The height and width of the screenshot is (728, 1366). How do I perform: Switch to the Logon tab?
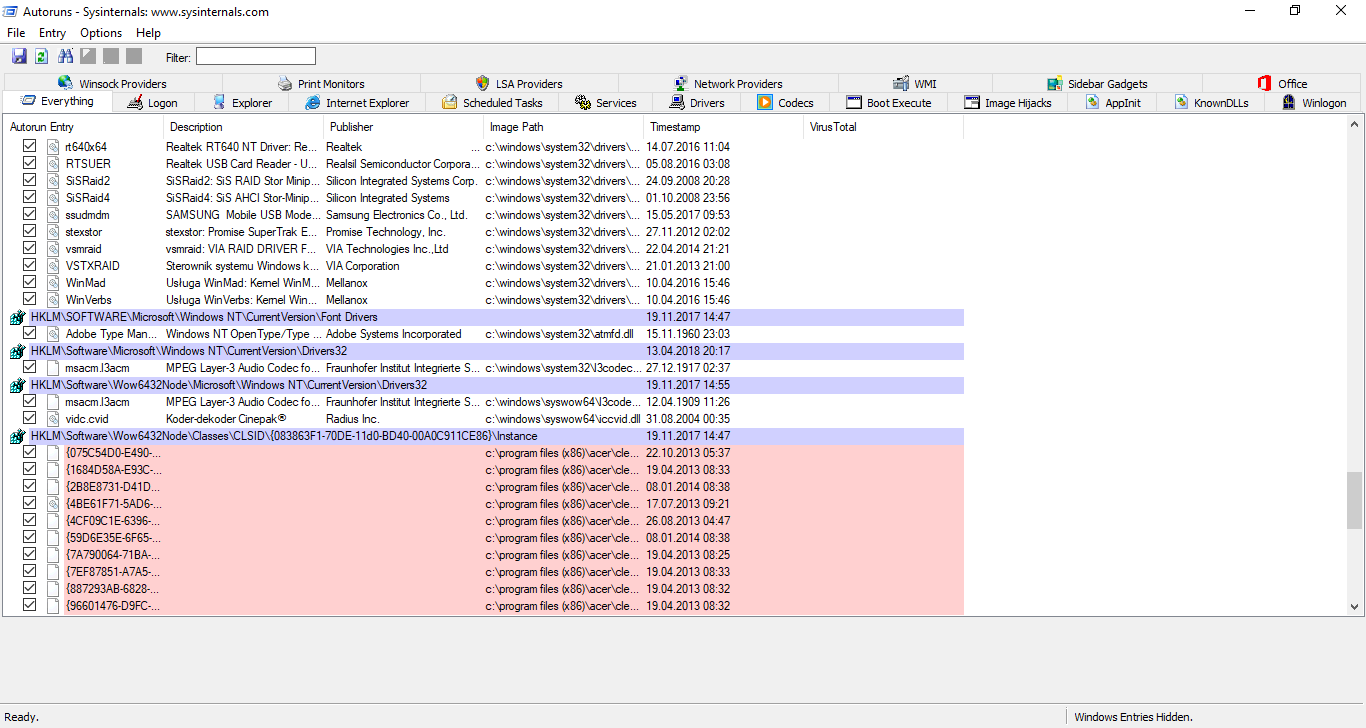152,102
